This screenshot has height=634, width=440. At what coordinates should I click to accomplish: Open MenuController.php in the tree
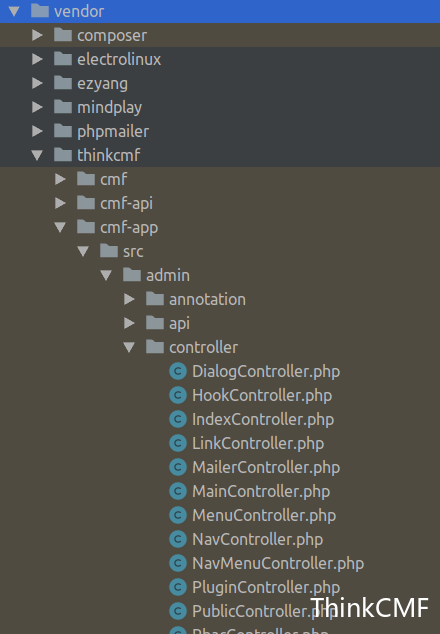264,516
